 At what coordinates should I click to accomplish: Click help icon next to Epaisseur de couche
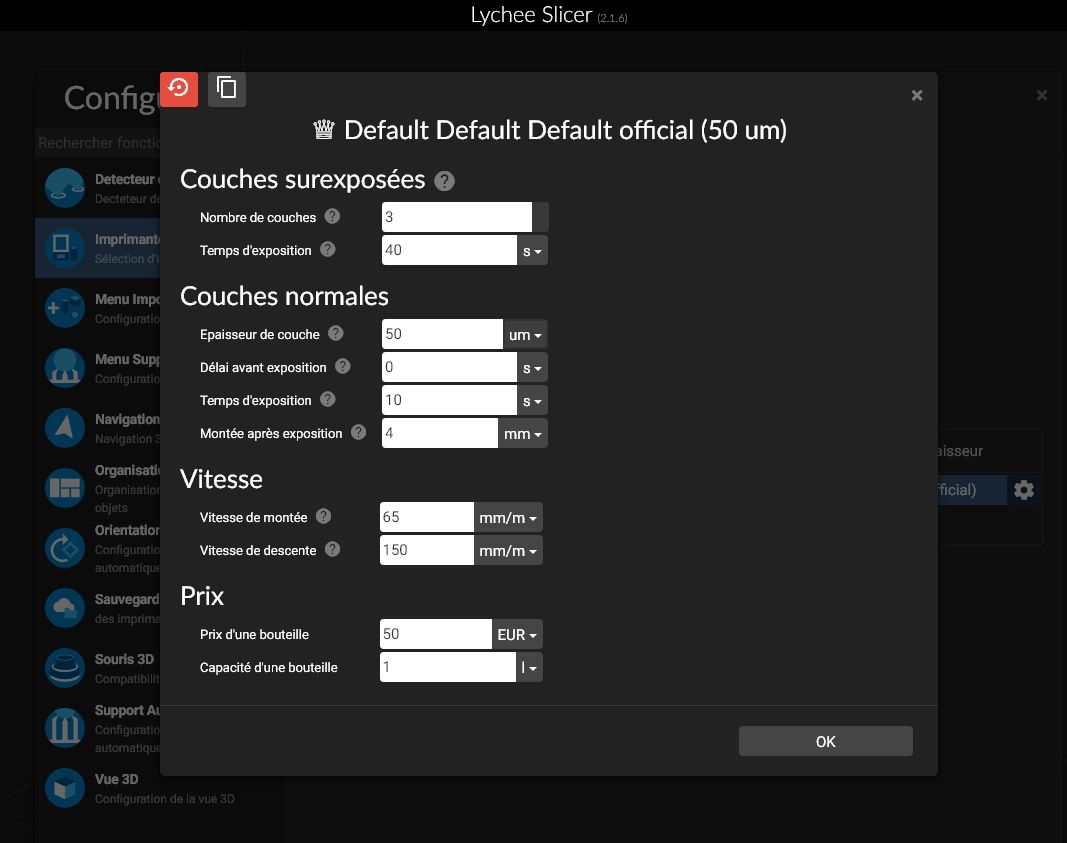click(x=336, y=334)
